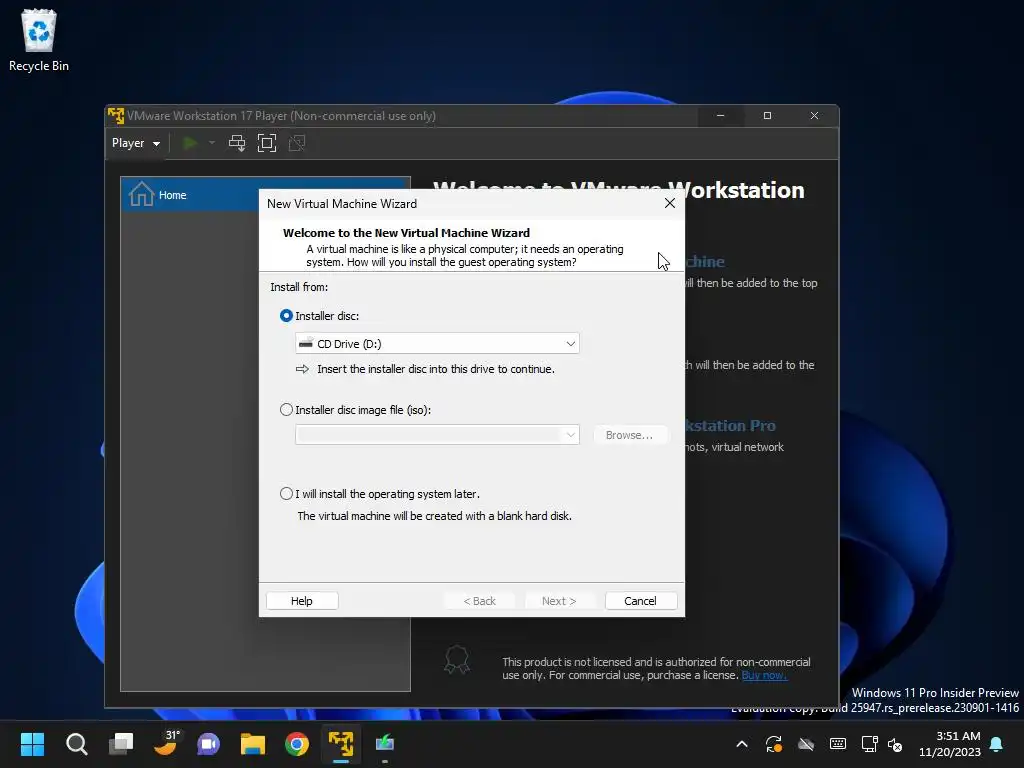Close the VMware Workstation Player window
Image resolution: width=1024 pixels, height=768 pixels.
[814, 116]
